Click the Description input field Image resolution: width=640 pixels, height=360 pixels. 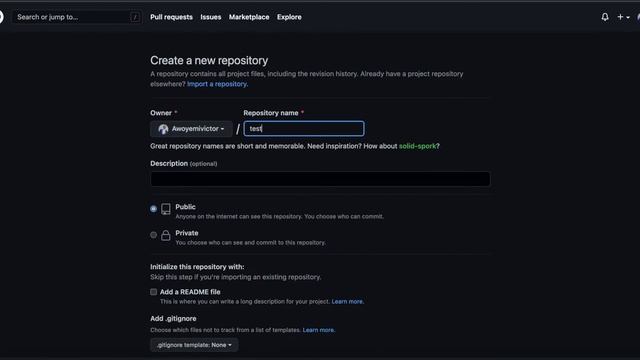tap(320, 179)
